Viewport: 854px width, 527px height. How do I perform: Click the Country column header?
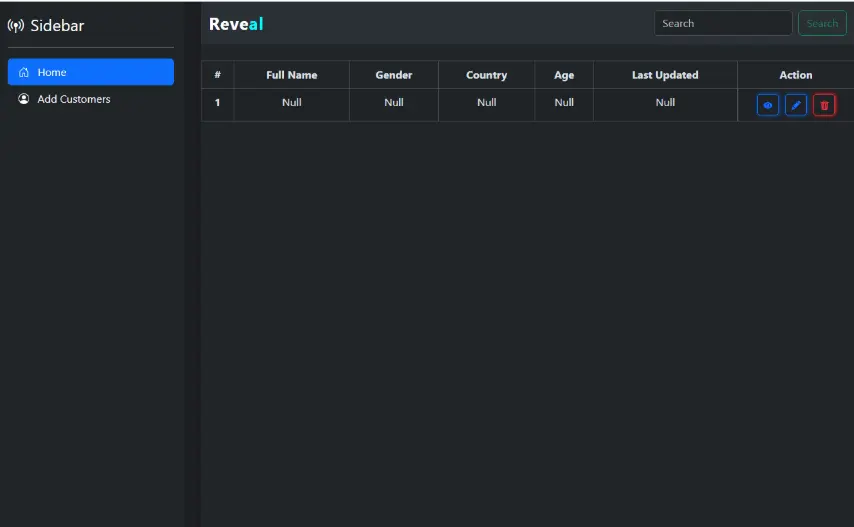point(486,75)
